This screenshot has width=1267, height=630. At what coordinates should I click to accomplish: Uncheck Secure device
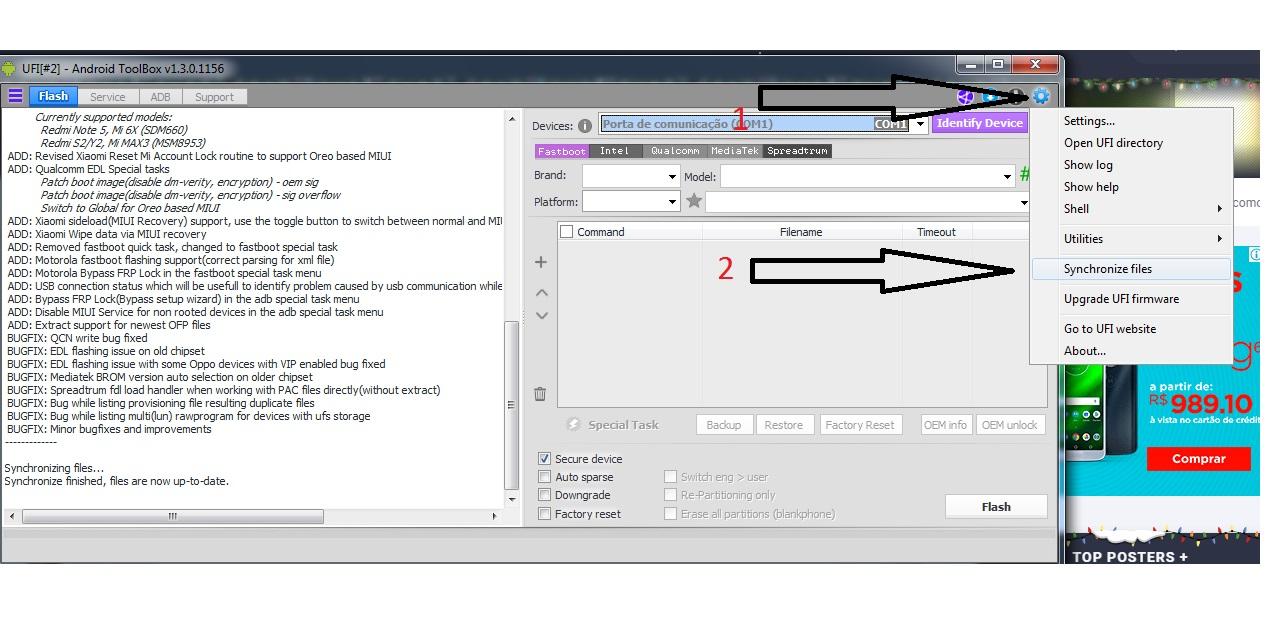coord(545,459)
